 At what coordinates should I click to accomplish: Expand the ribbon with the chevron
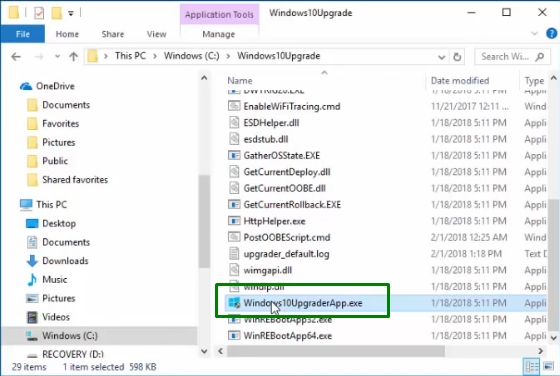[x=535, y=34]
